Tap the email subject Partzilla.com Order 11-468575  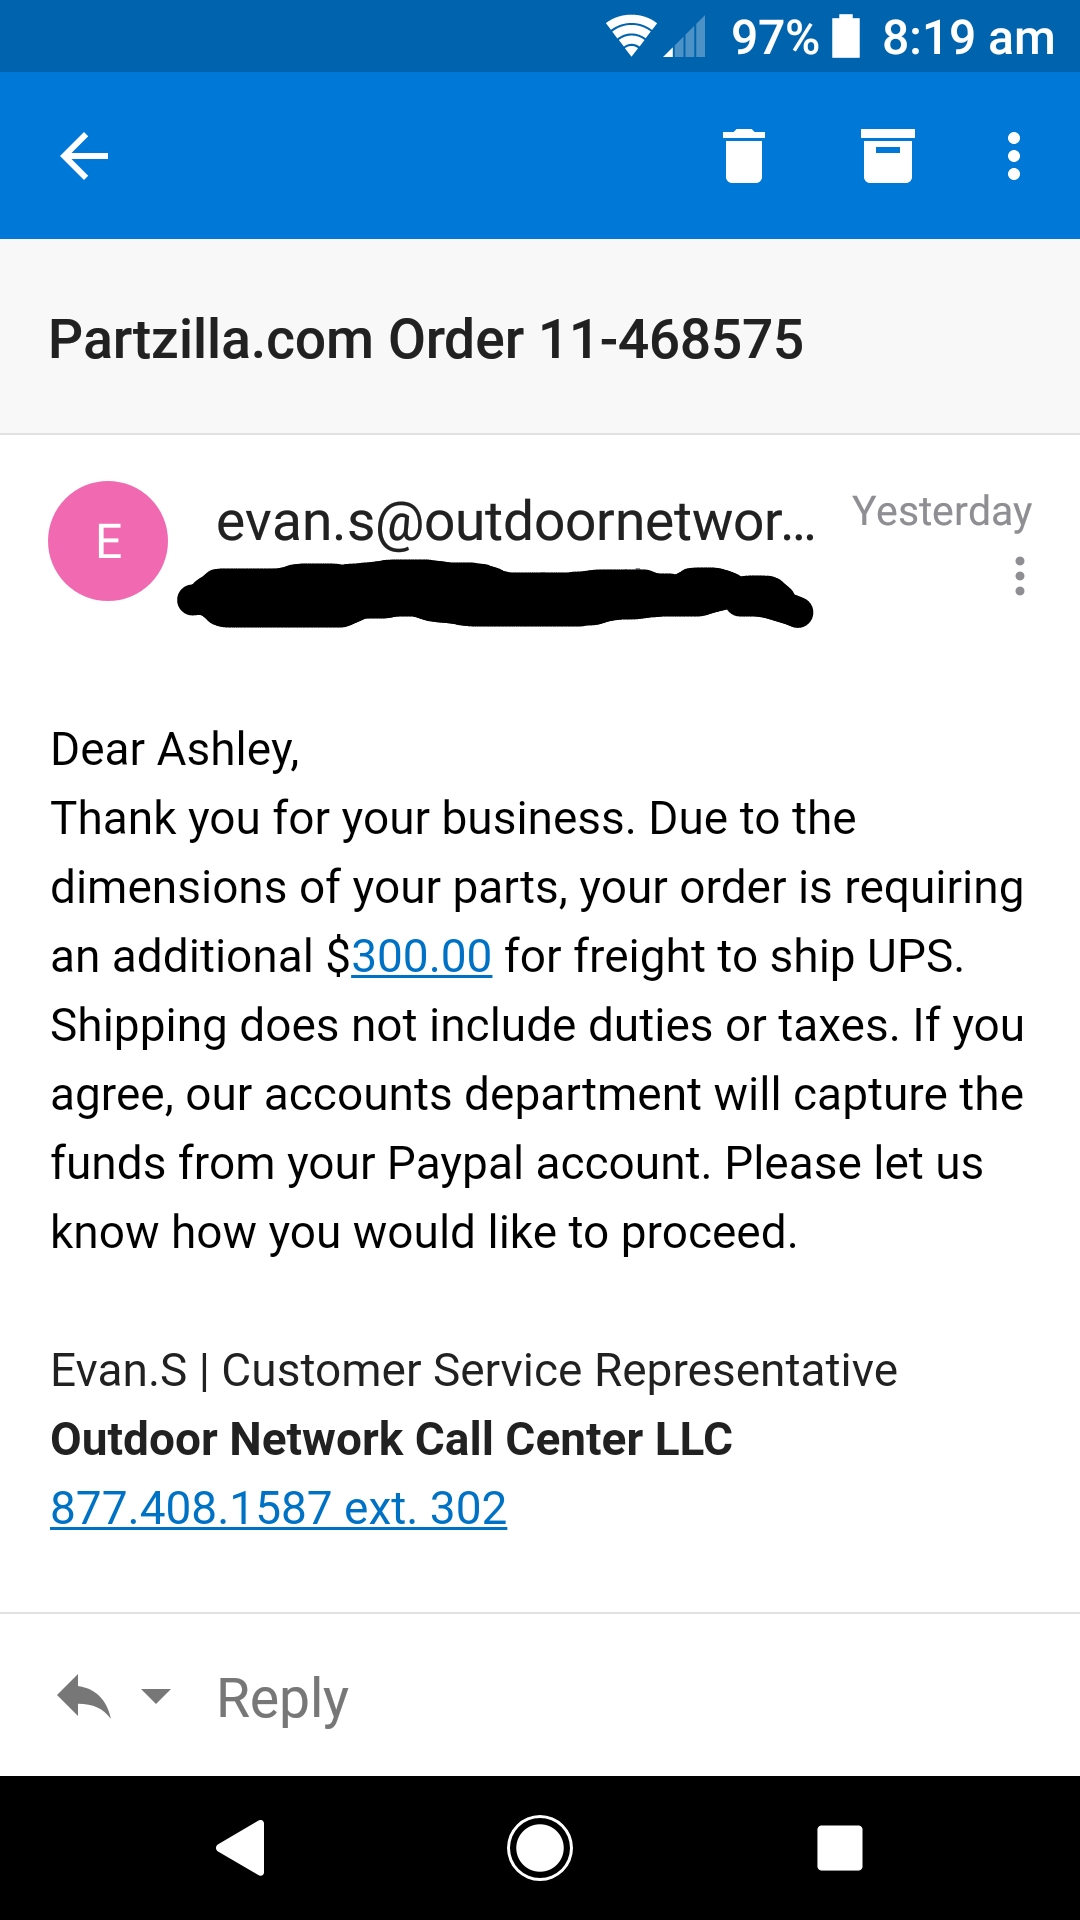426,339
